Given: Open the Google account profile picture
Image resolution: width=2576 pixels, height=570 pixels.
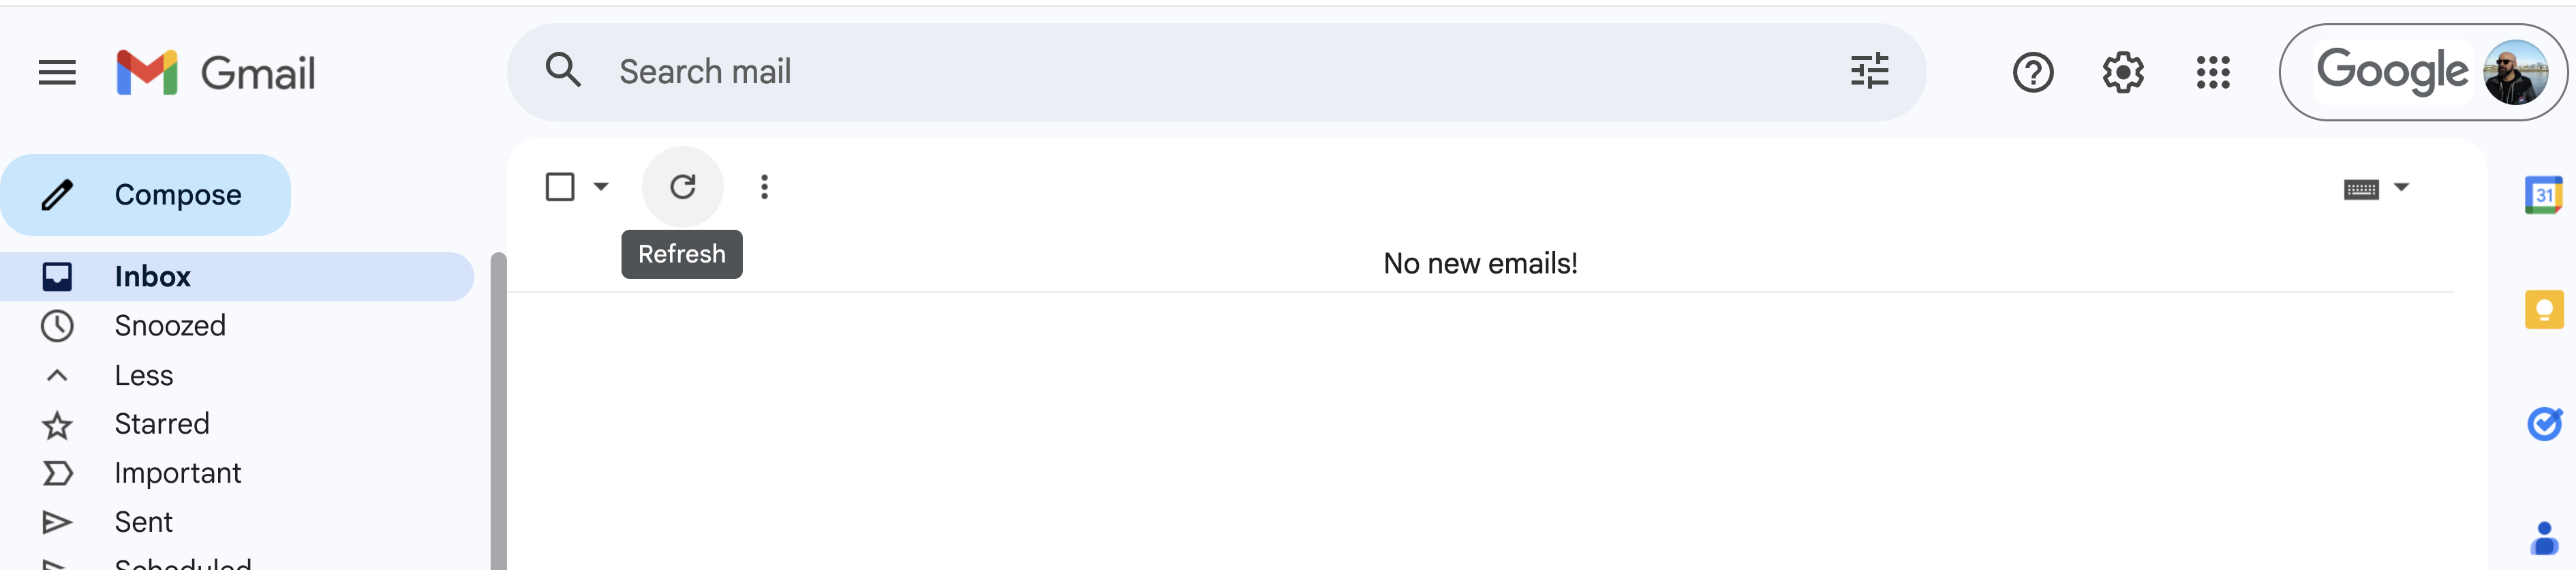Looking at the screenshot, I should (x=2514, y=72).
